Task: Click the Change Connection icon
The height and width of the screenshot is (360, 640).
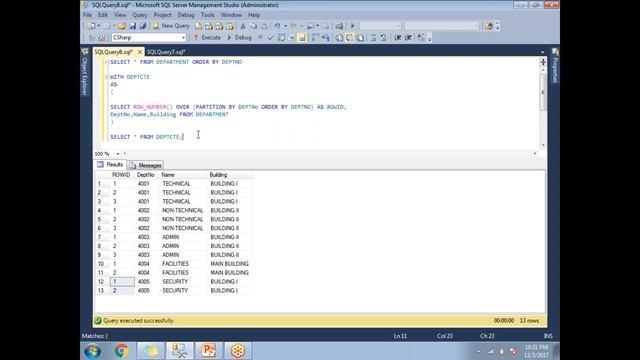Action: [102, 38]
